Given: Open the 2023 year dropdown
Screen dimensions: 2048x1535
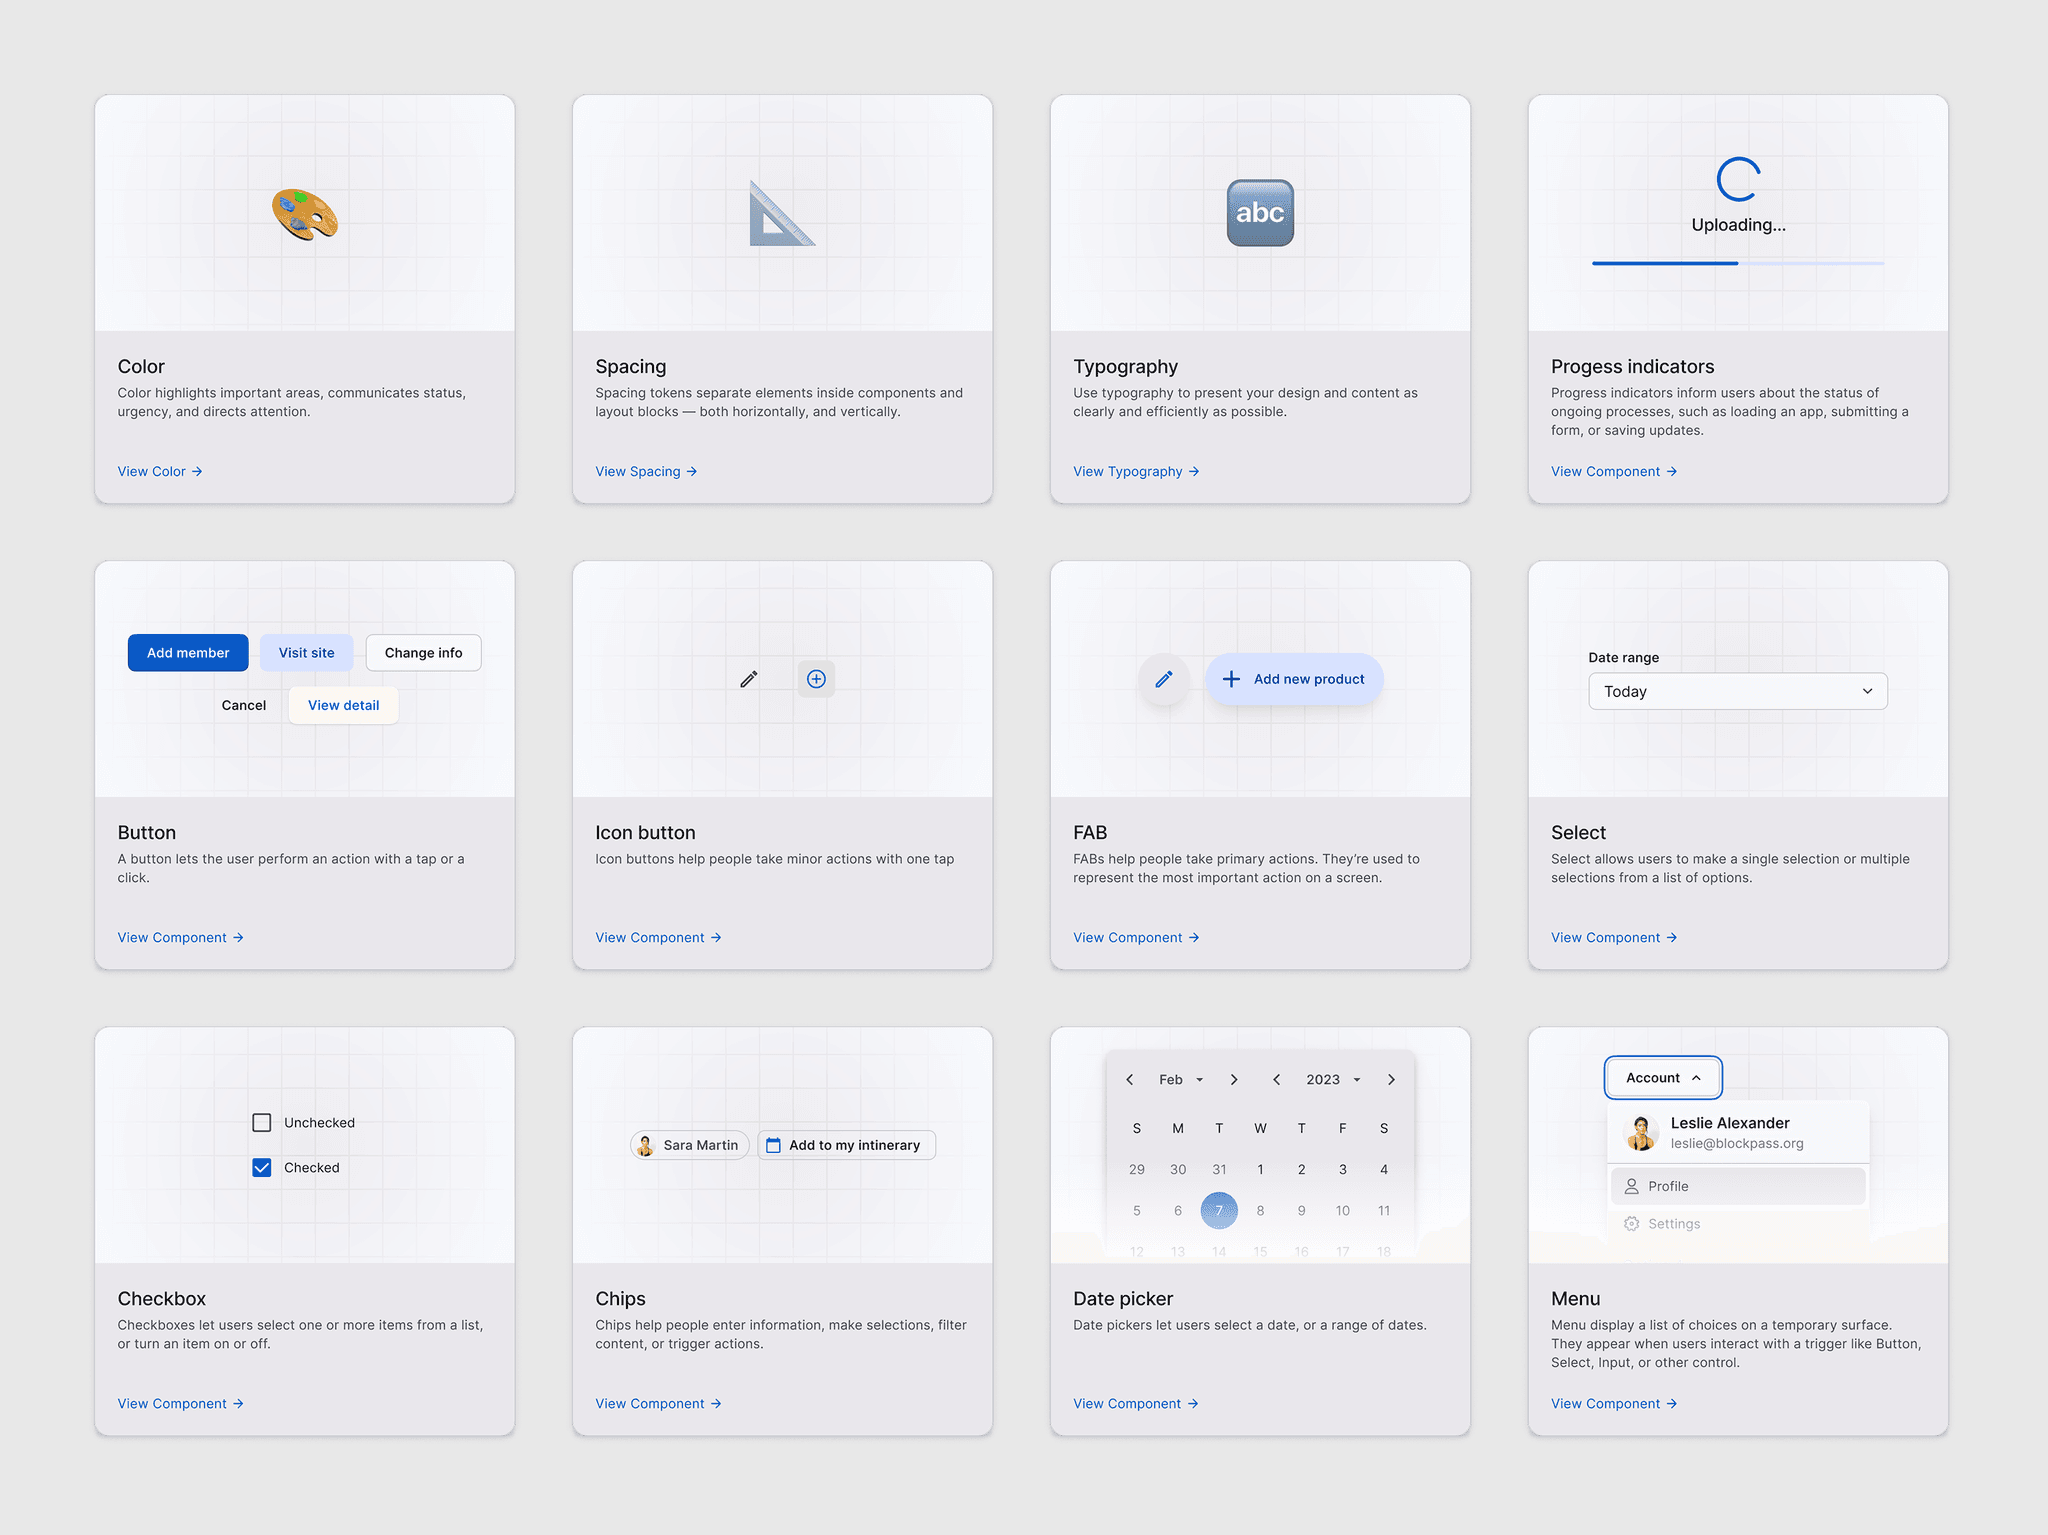Looking at the screenshot, I should pos(1331,1079).
